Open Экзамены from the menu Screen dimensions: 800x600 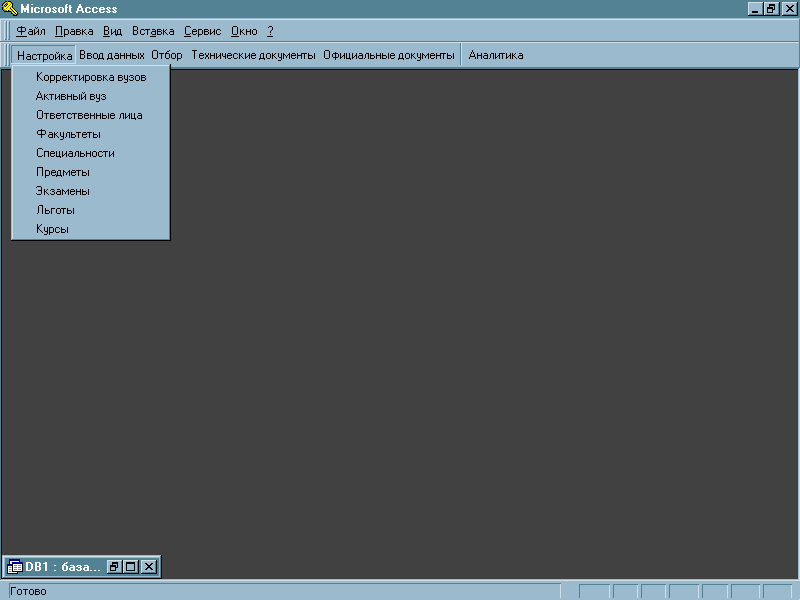pyautogui.click(x=91, y=191)
